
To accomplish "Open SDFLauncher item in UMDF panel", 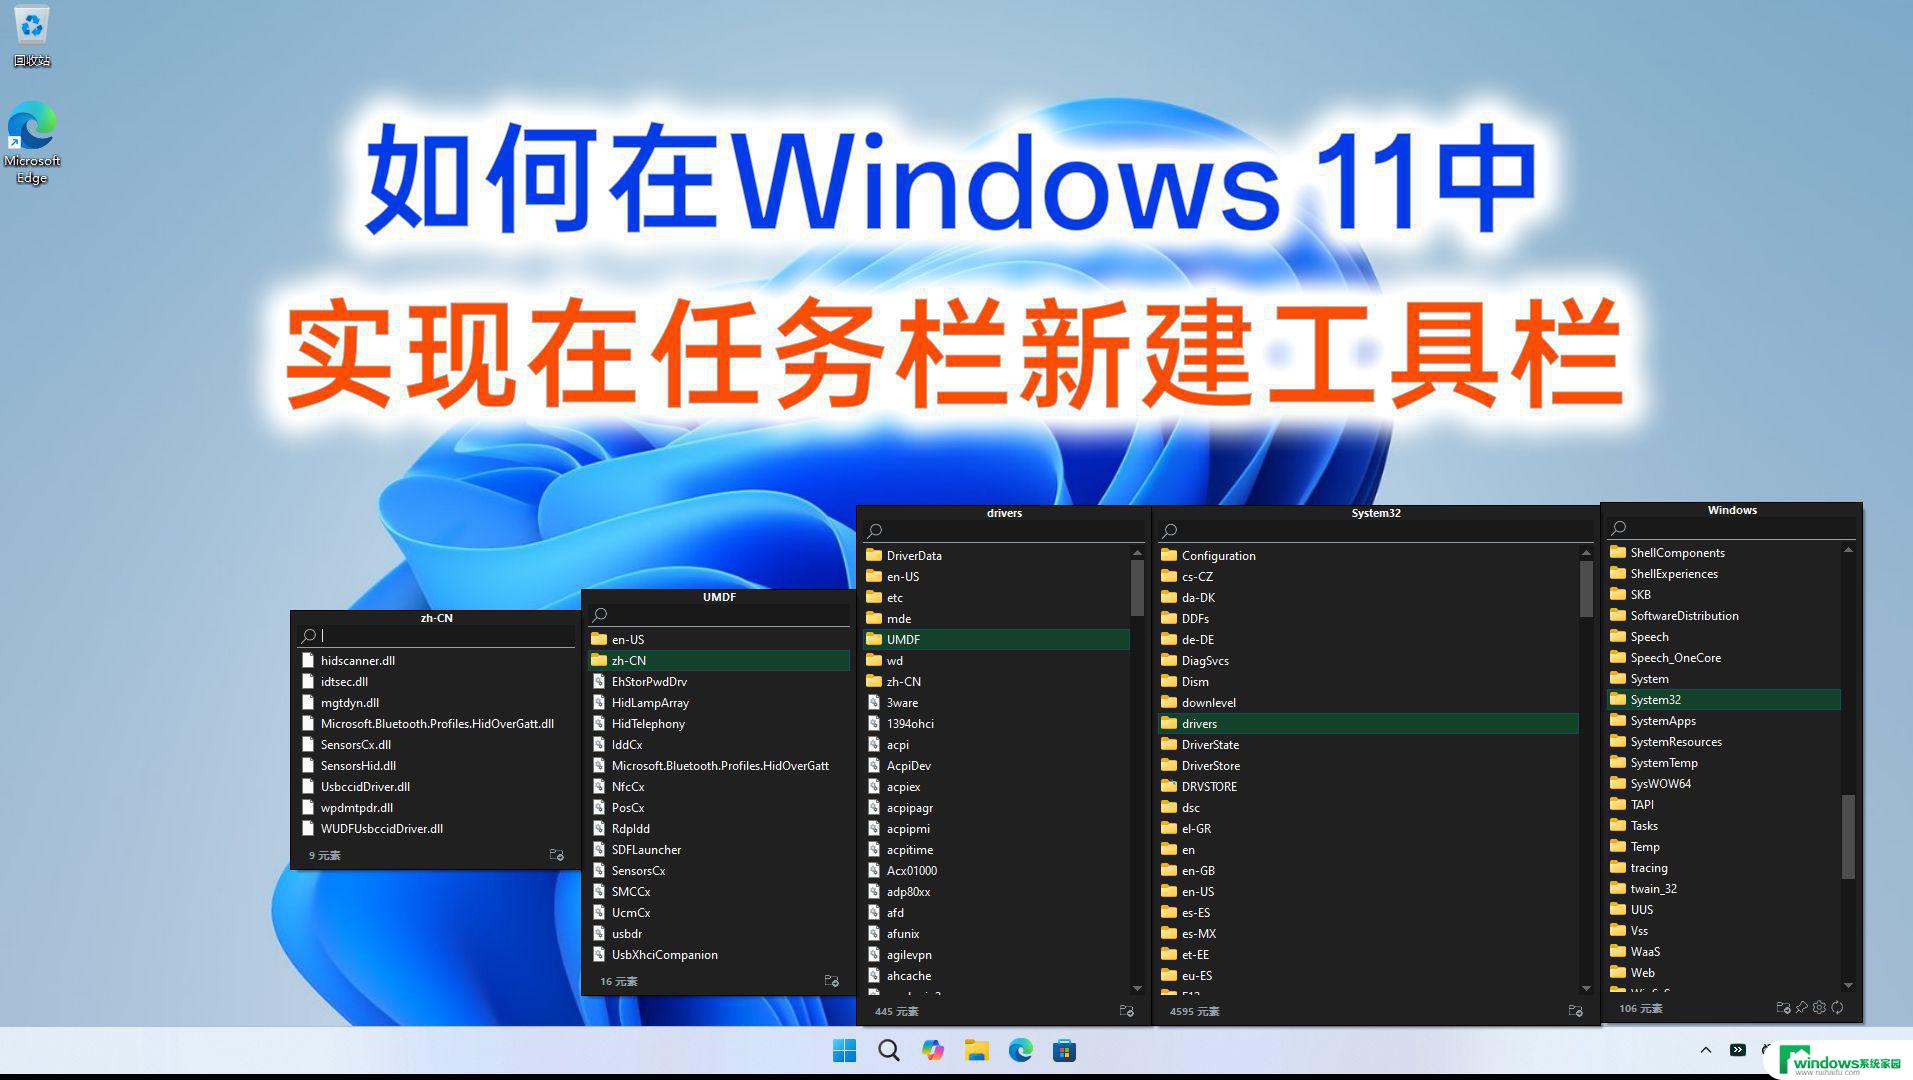I will pyautogui.click(x=719, y=850).
